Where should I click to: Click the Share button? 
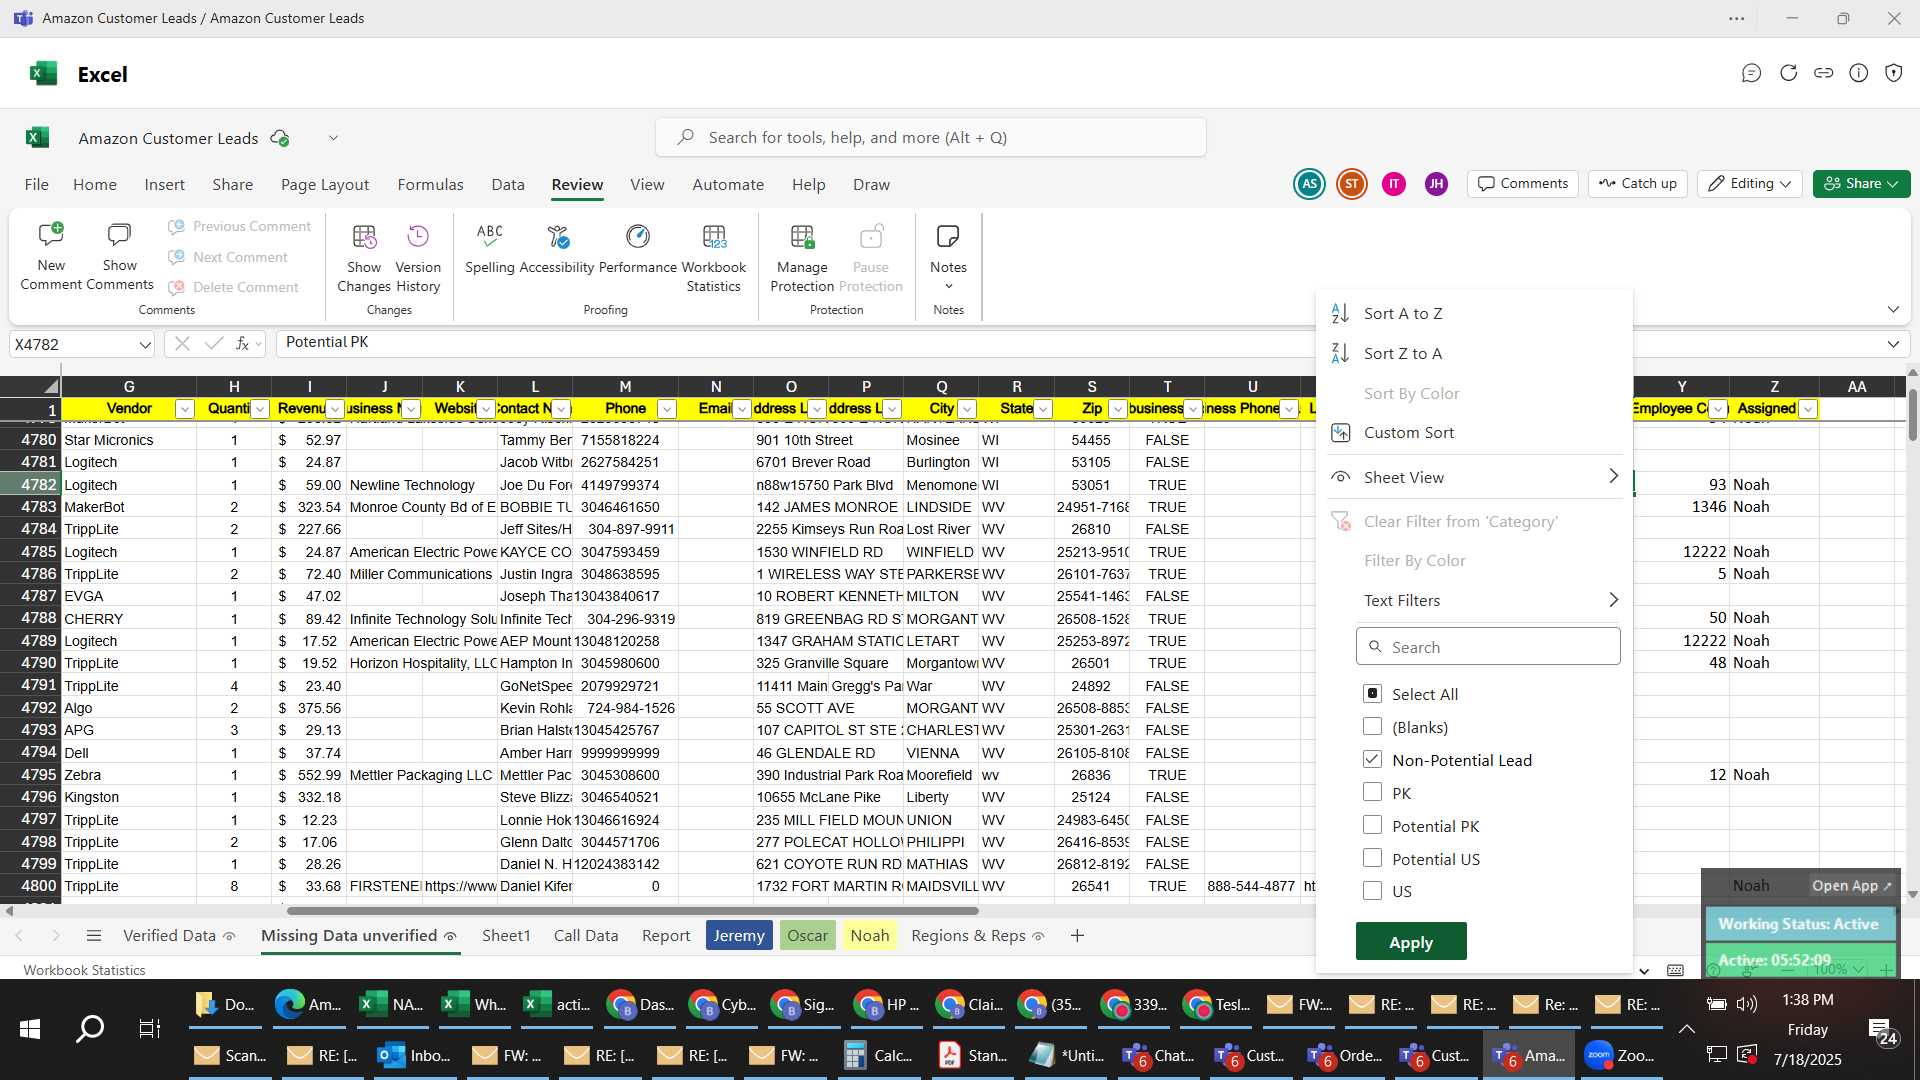pos(1861,184)
